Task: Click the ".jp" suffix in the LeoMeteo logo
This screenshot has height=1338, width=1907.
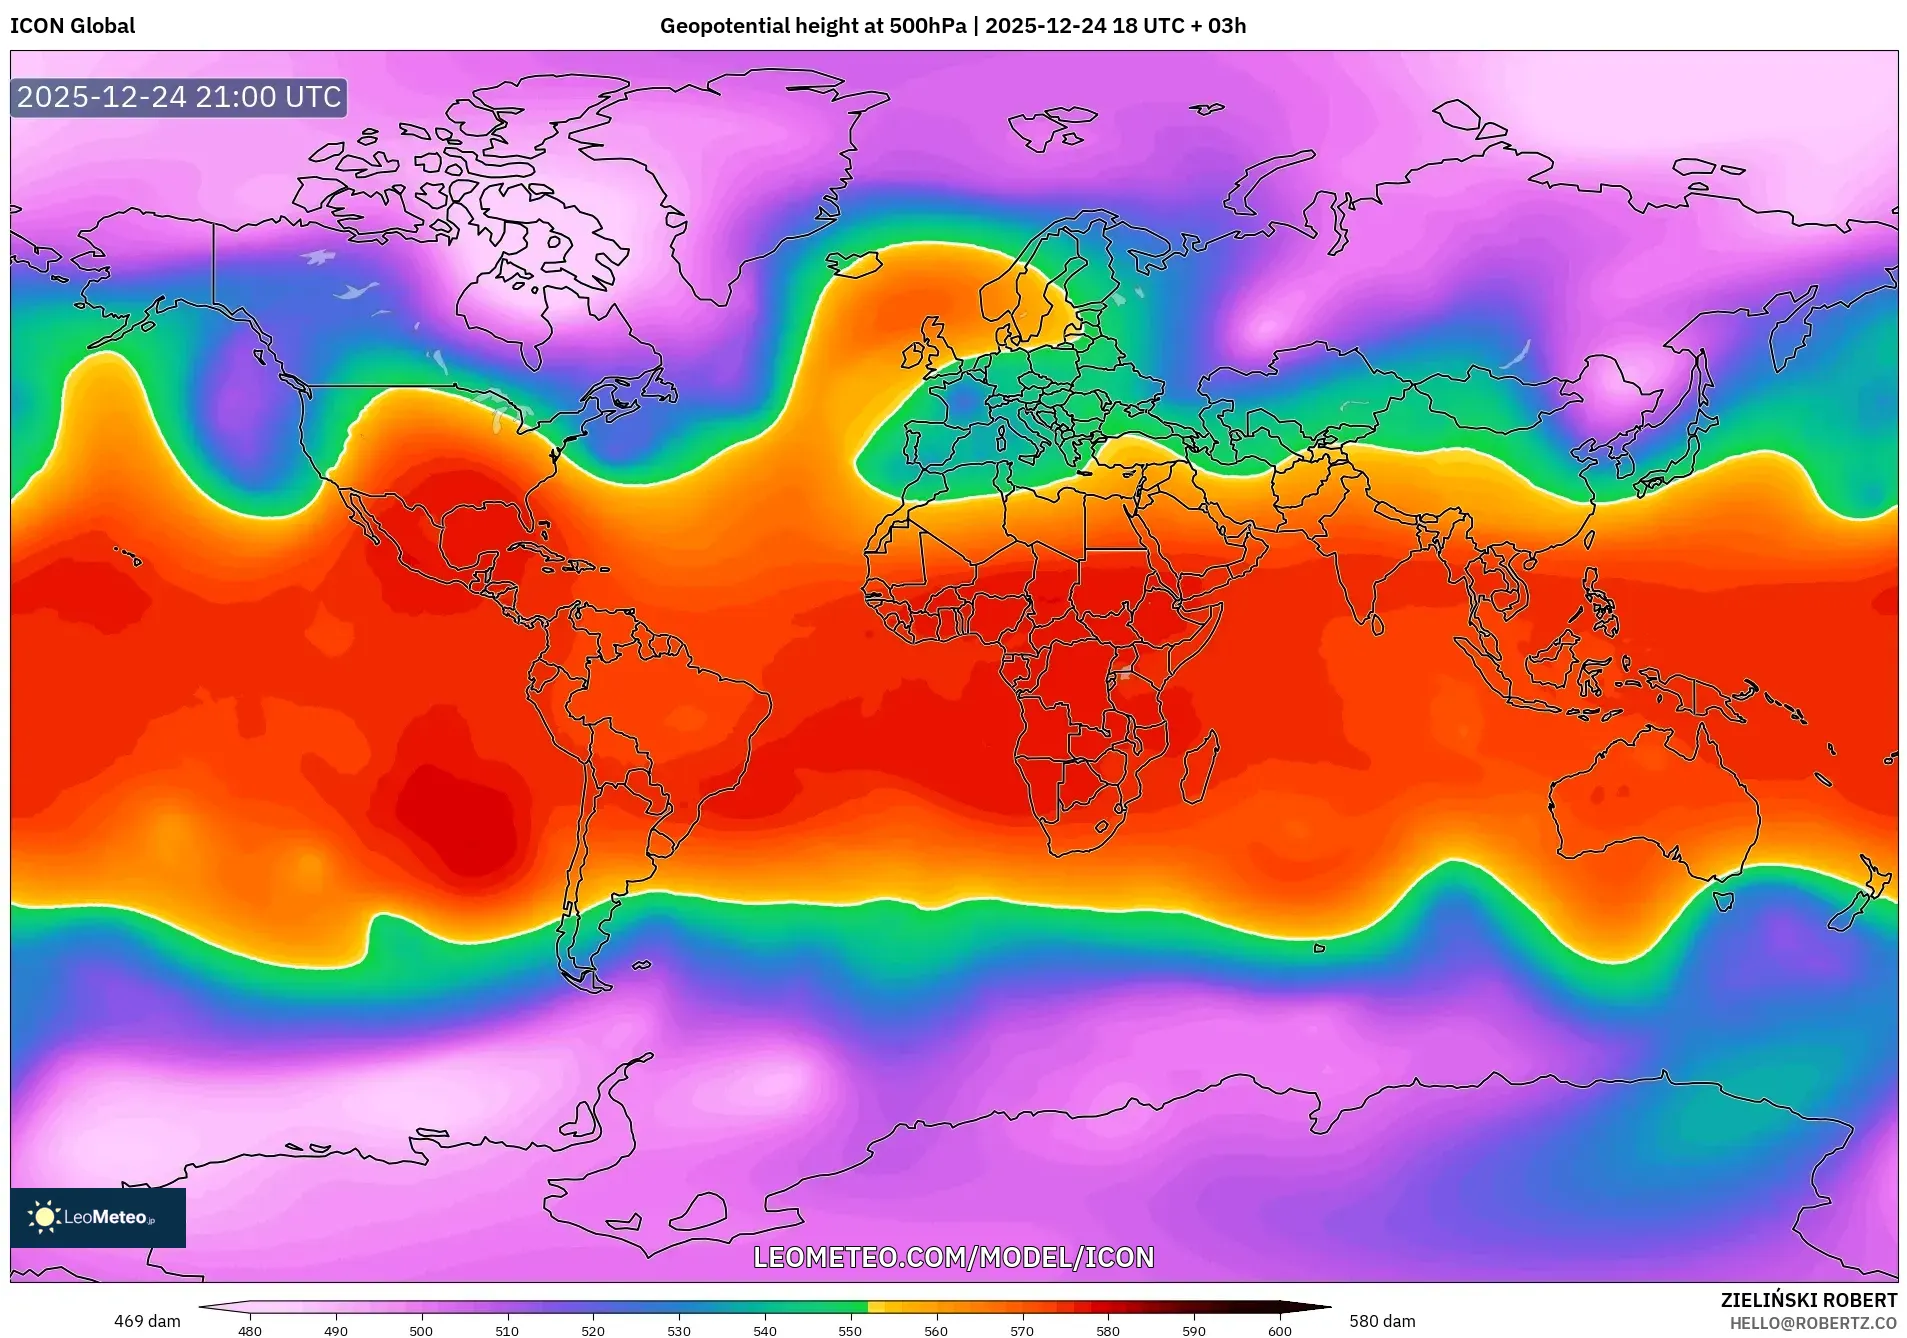Action: point(151,1221)
